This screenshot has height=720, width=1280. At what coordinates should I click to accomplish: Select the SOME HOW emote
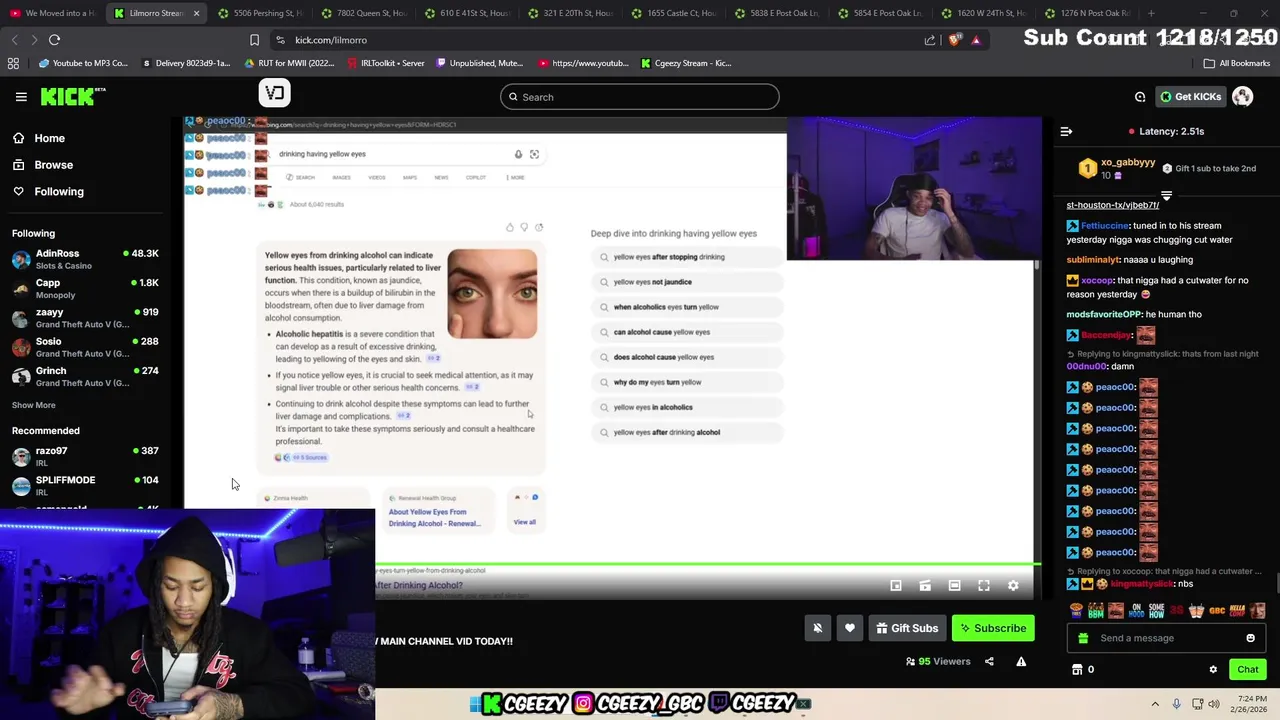click(1157, 610)
